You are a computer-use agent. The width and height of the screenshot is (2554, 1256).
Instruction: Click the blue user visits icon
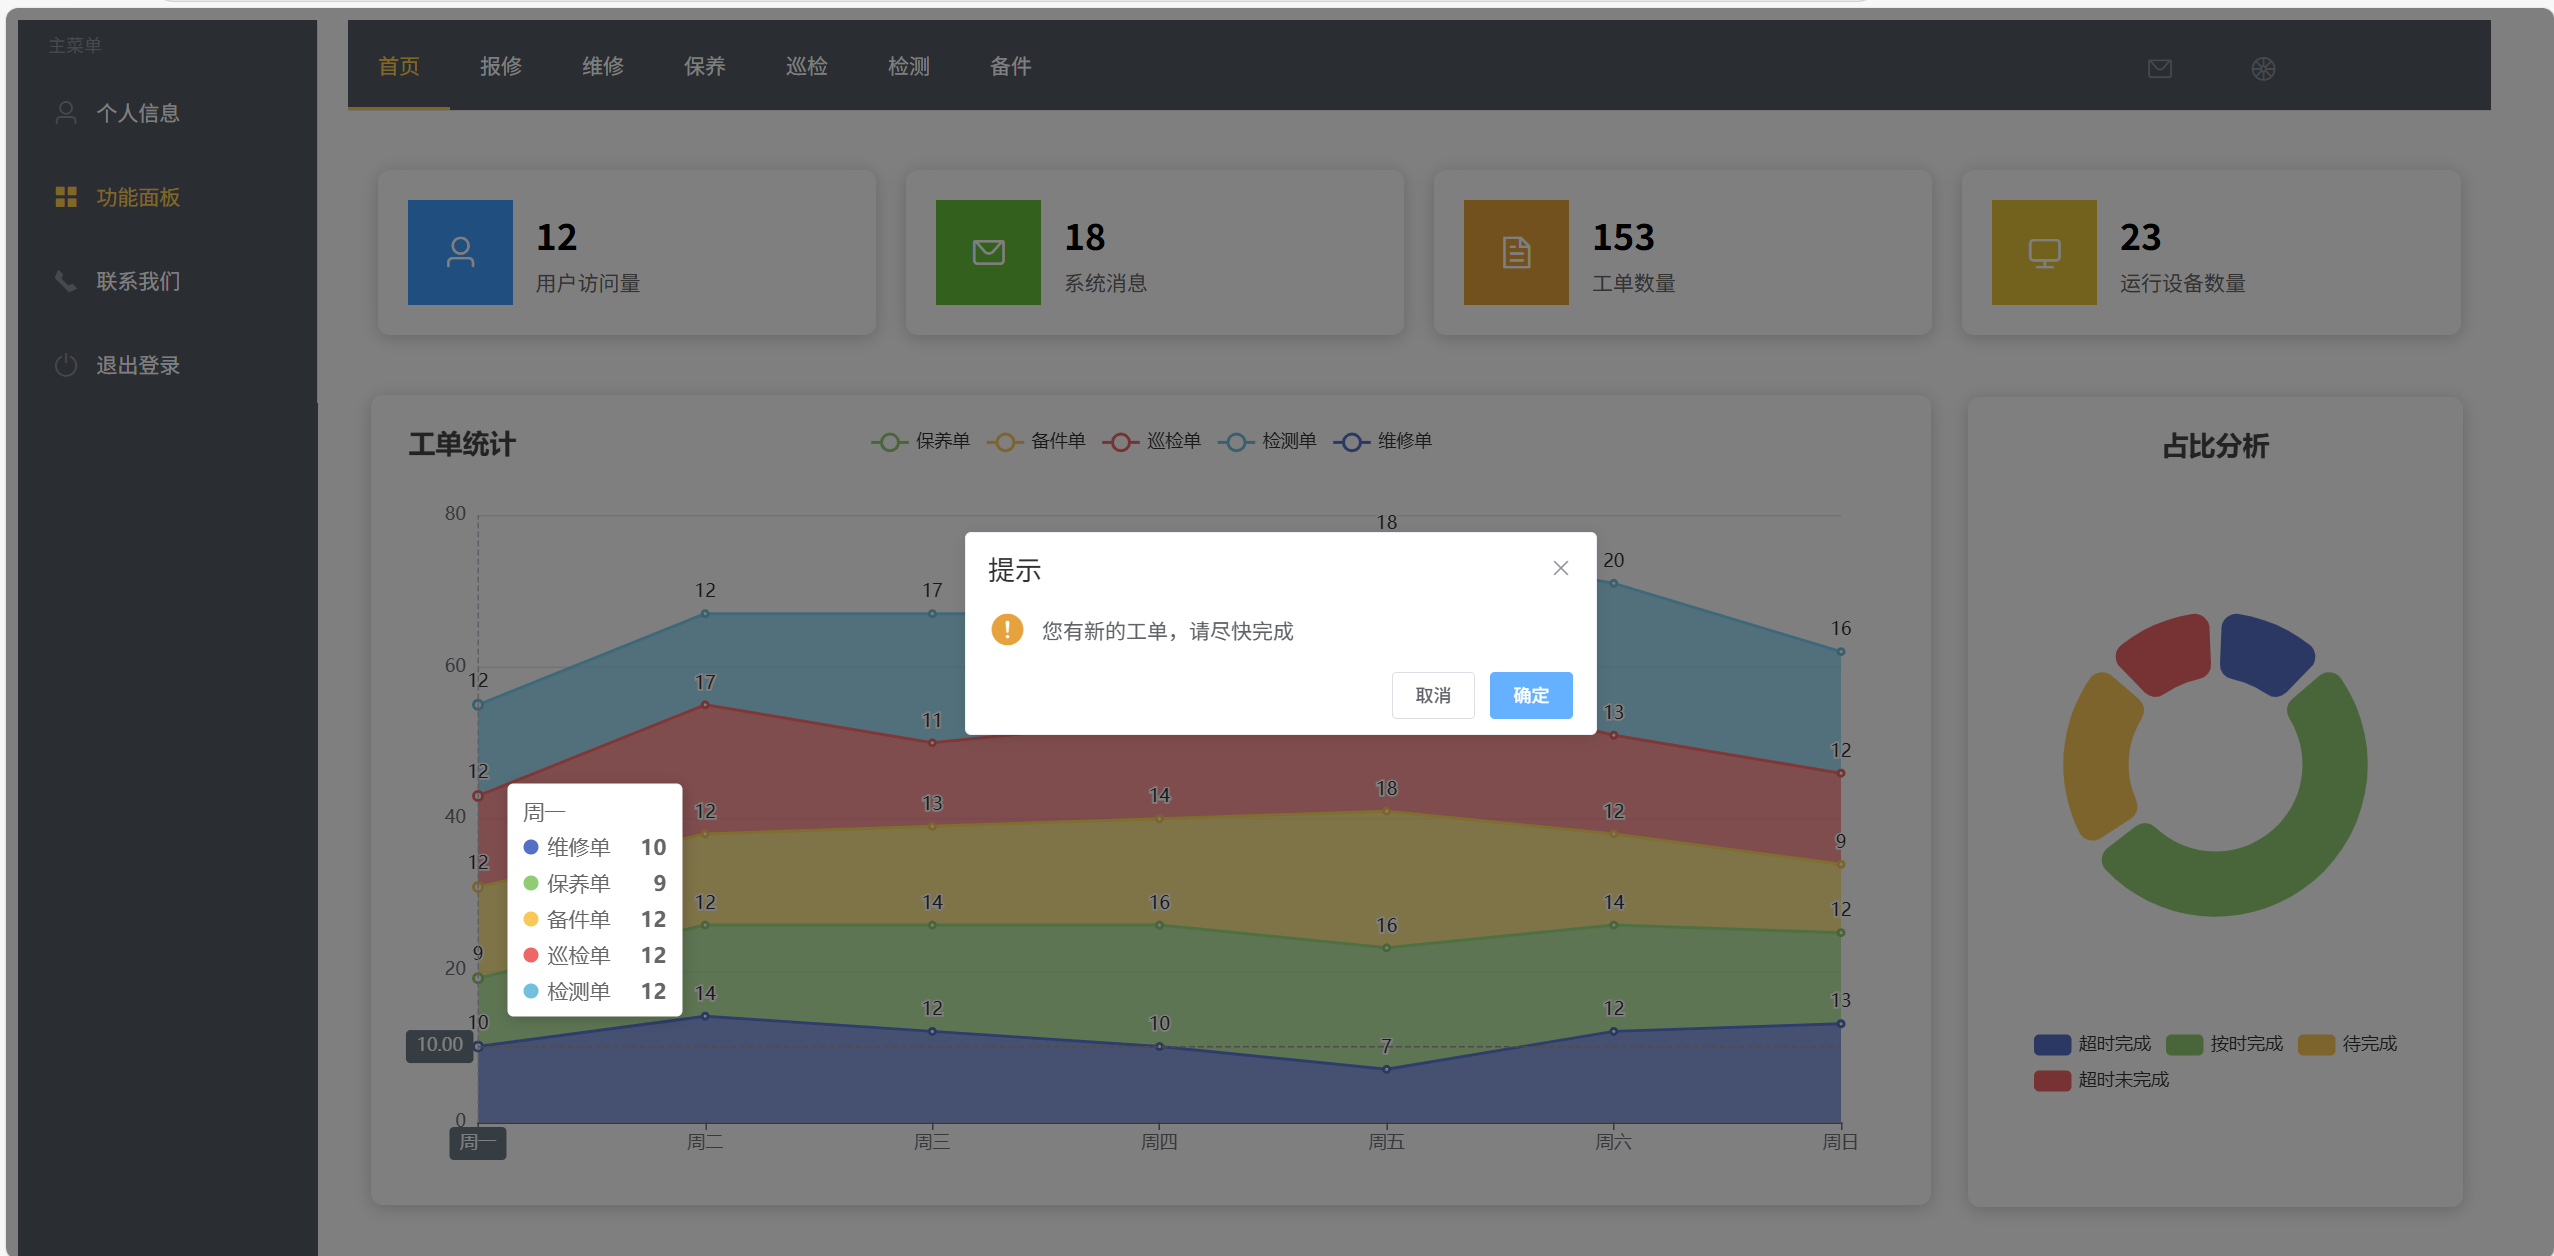pyautogui.click(x=460, y=252)
